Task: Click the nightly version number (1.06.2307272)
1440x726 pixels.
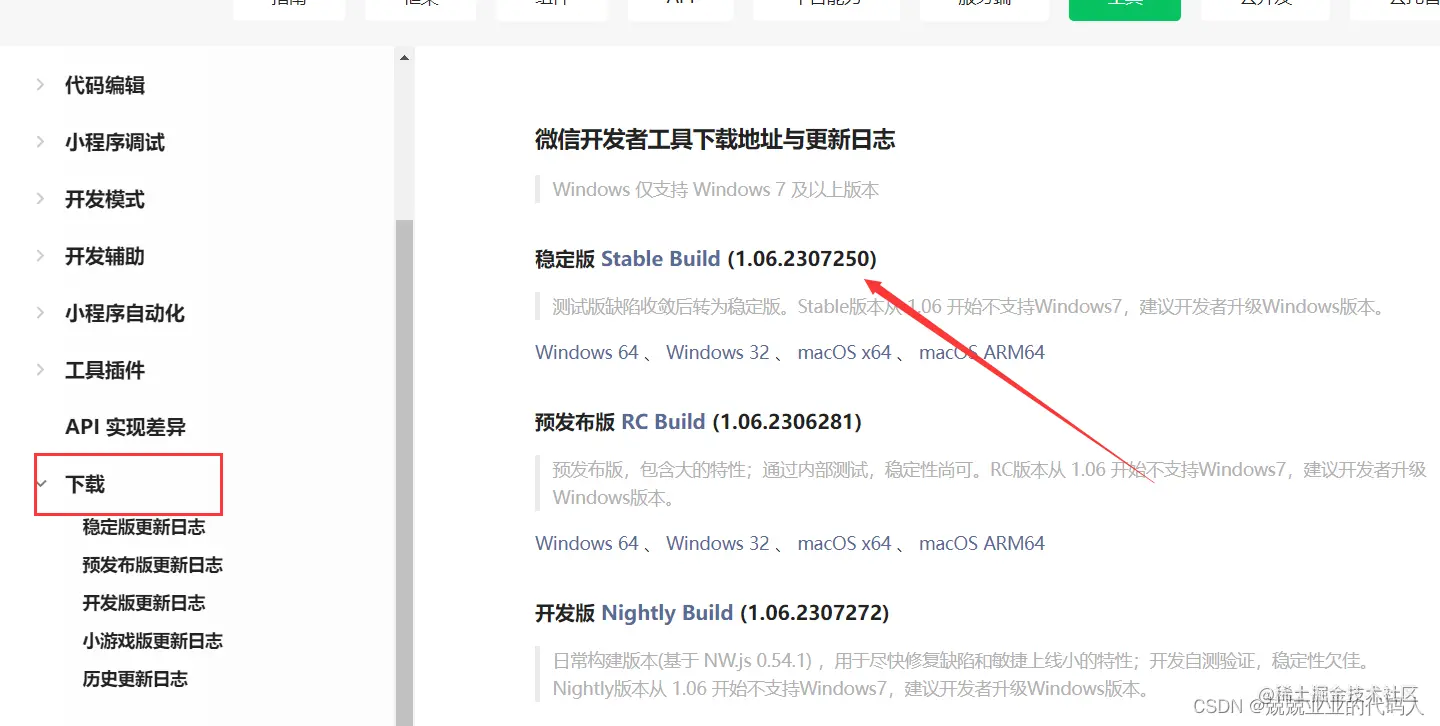Action: (815, 613)
